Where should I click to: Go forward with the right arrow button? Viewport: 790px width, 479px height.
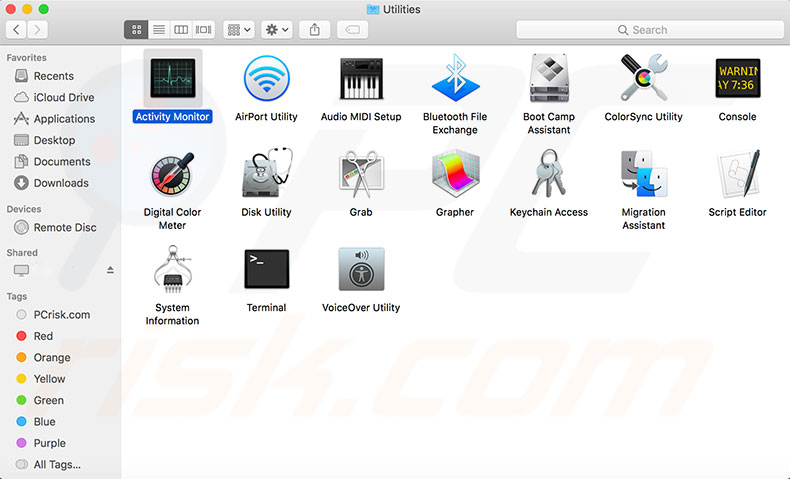(x=37, y=30)
